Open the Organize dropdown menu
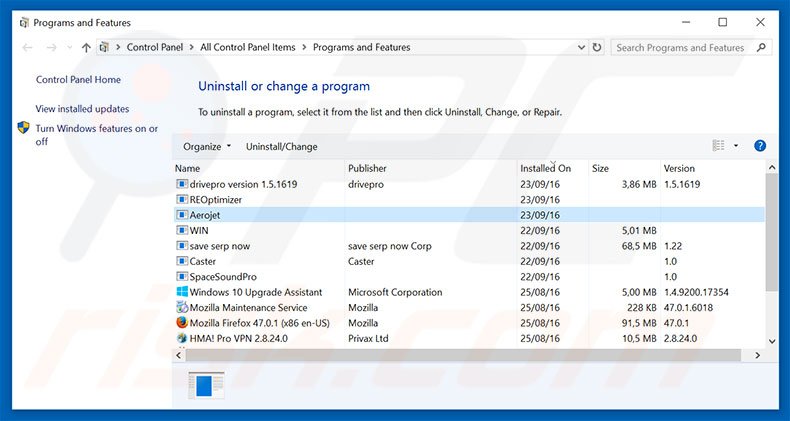 coord(207,147)
